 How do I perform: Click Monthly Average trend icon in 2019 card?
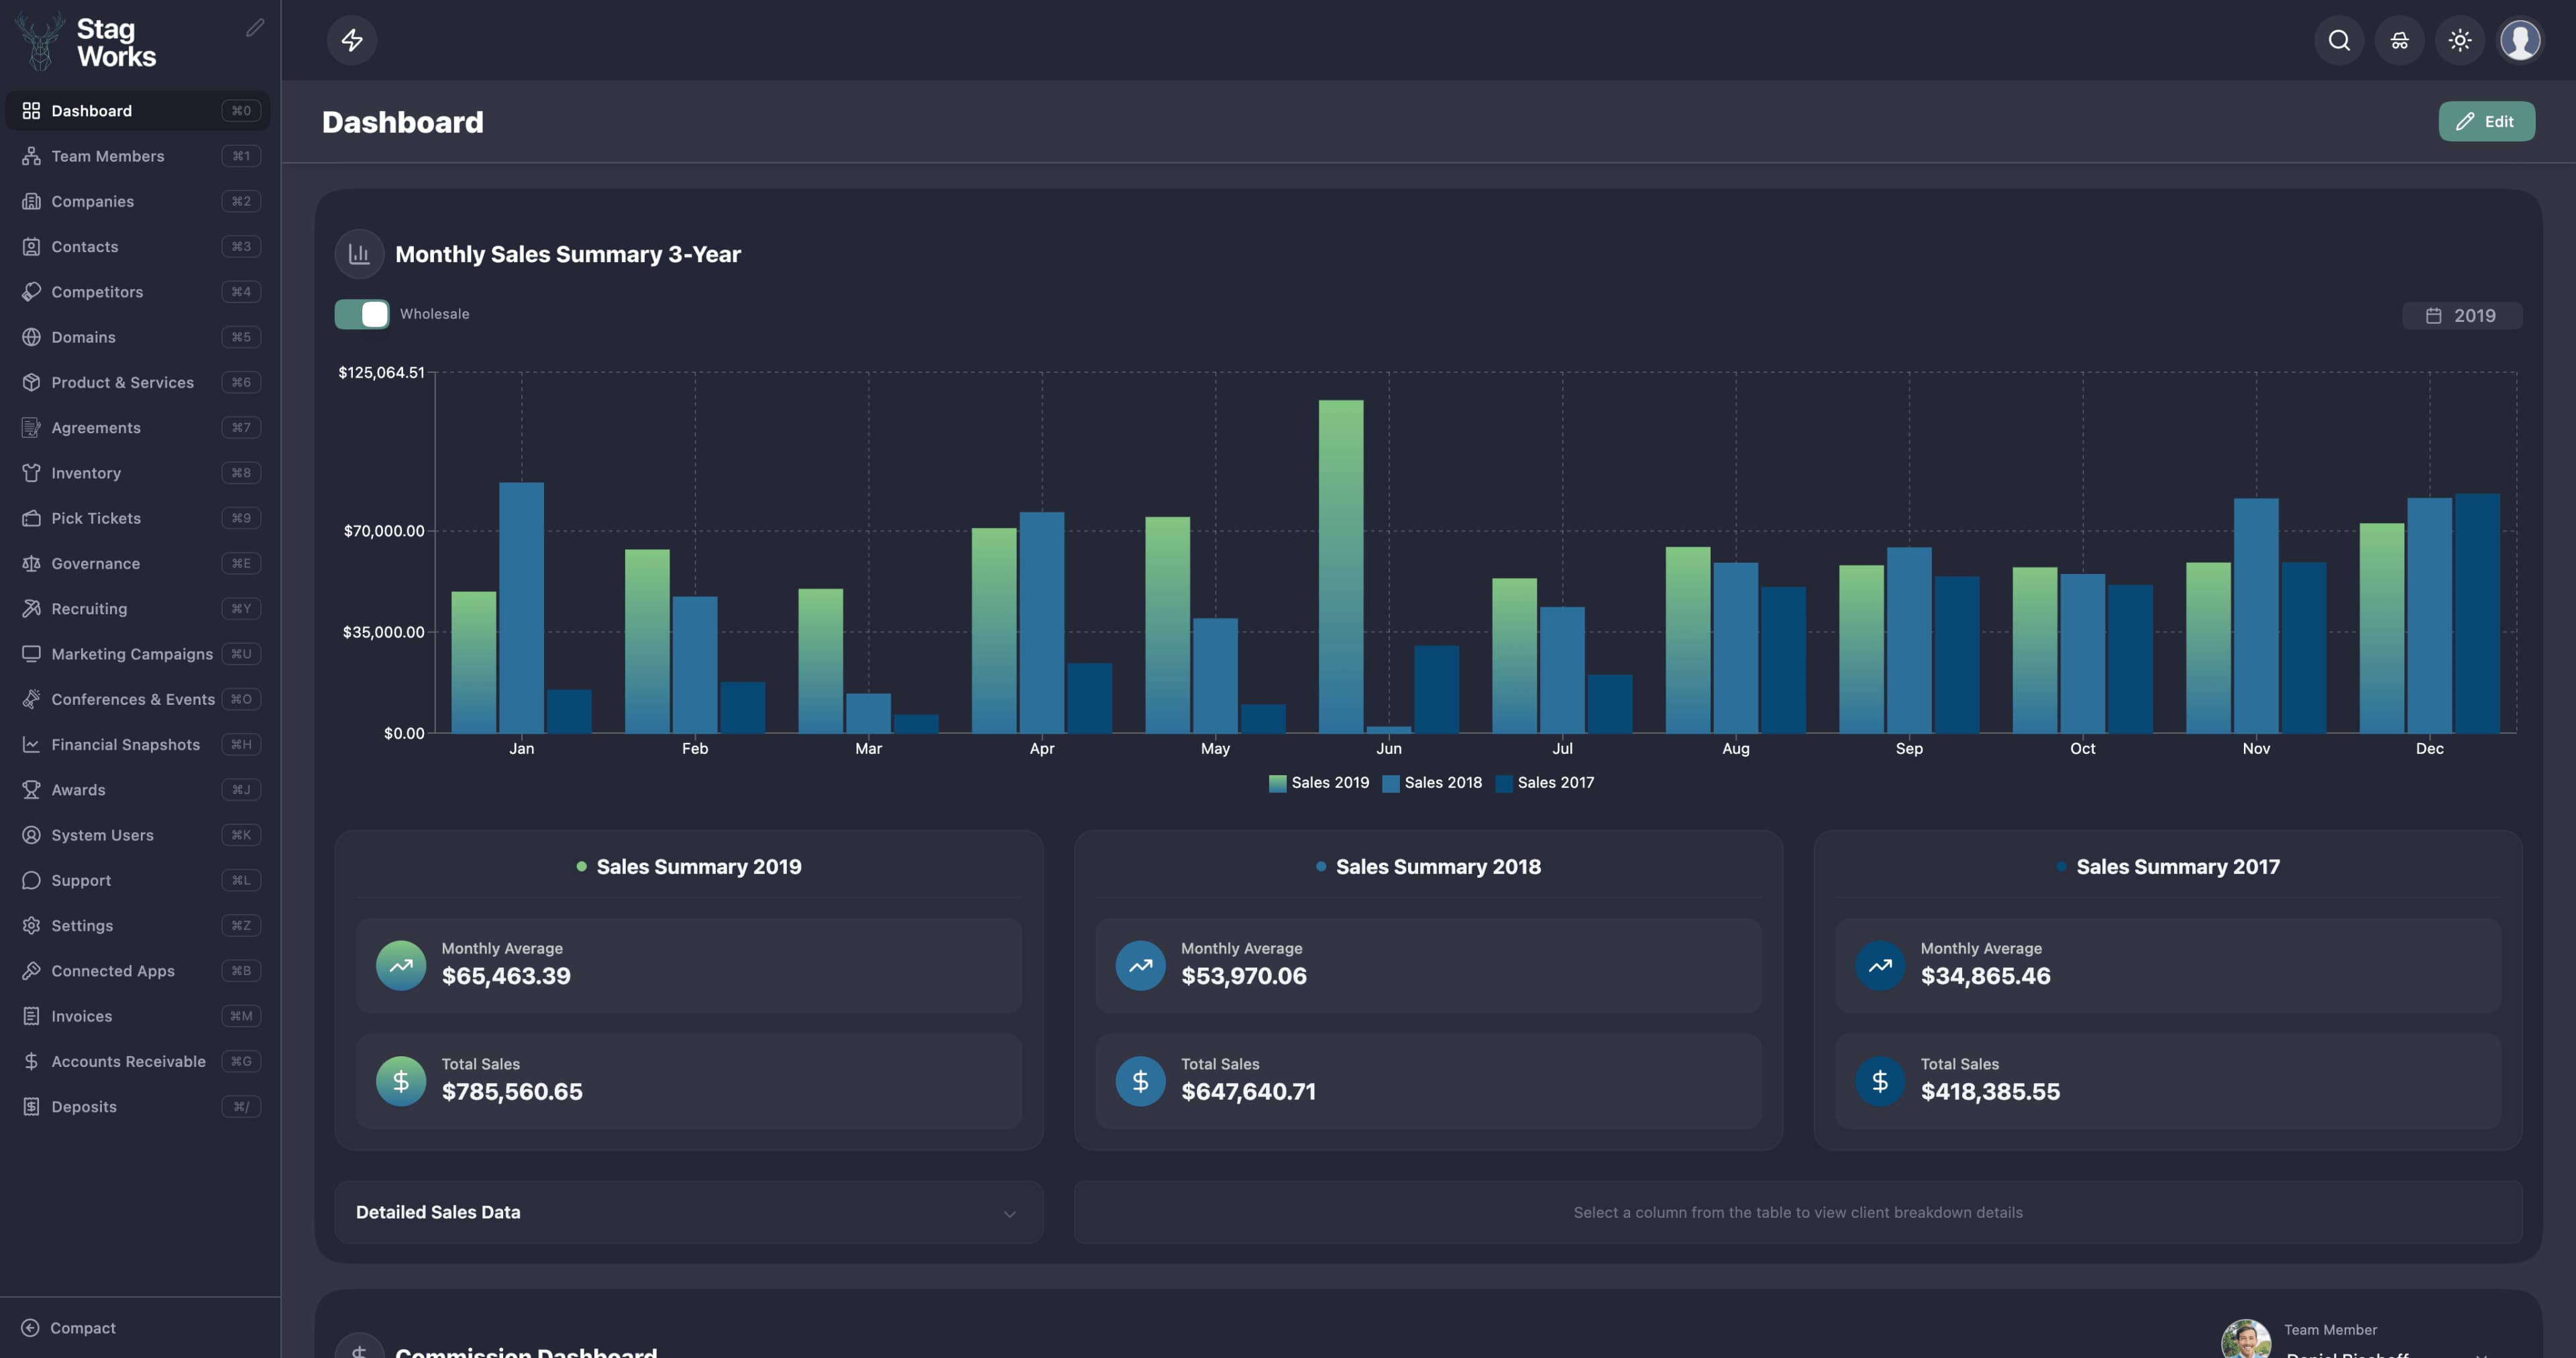point(401,965)
